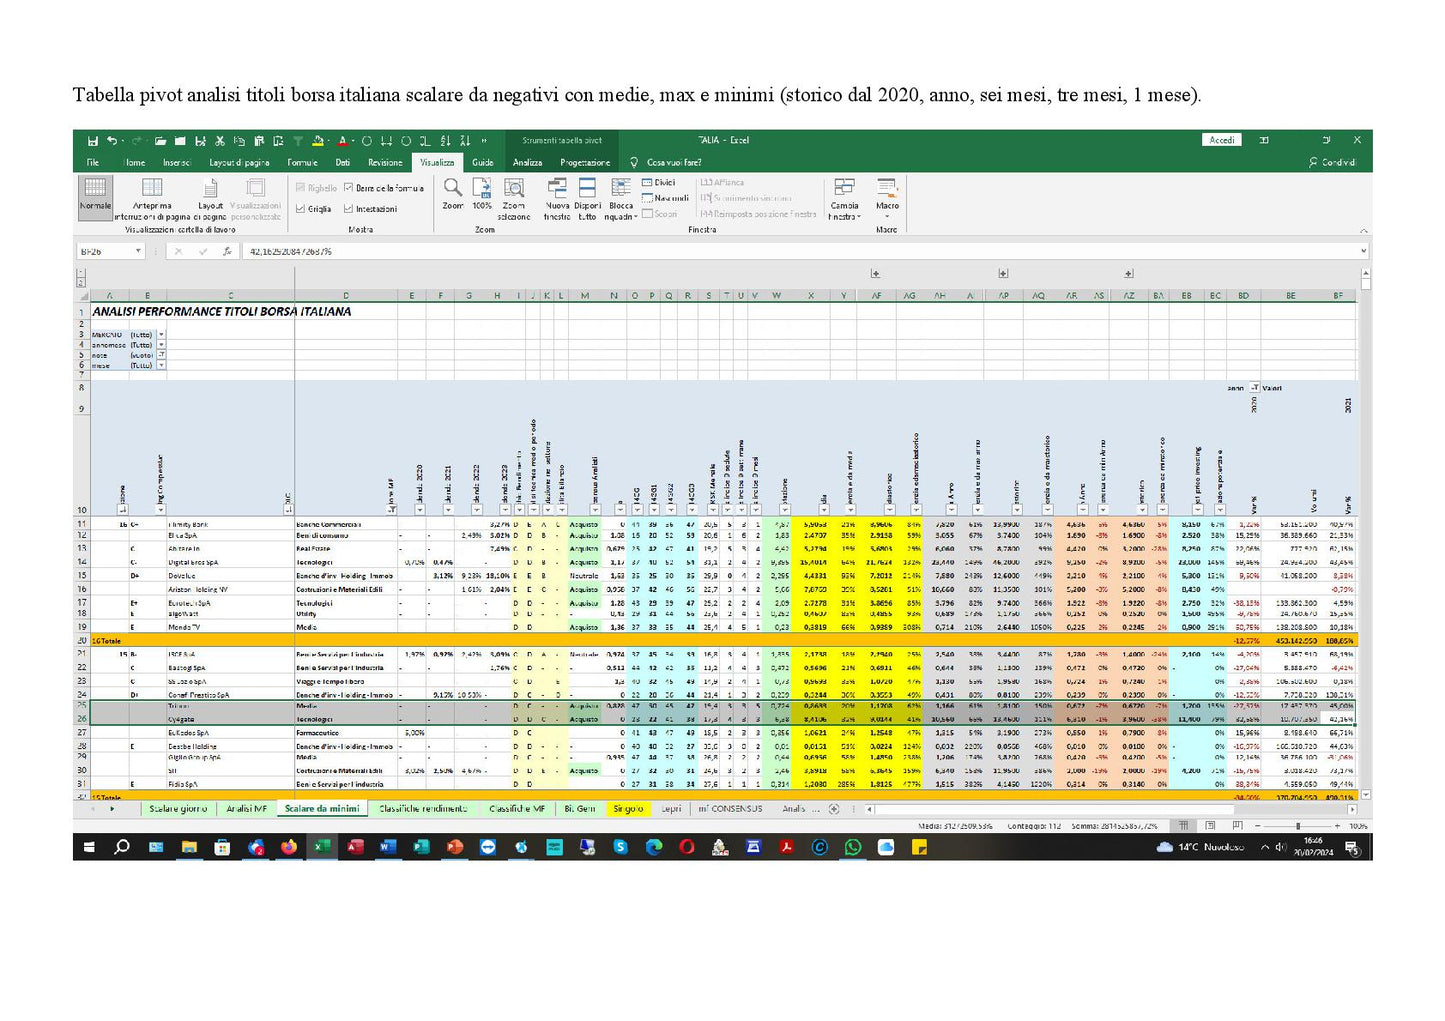Click the Excel icon in Windows taskbar

coord(322,847)
